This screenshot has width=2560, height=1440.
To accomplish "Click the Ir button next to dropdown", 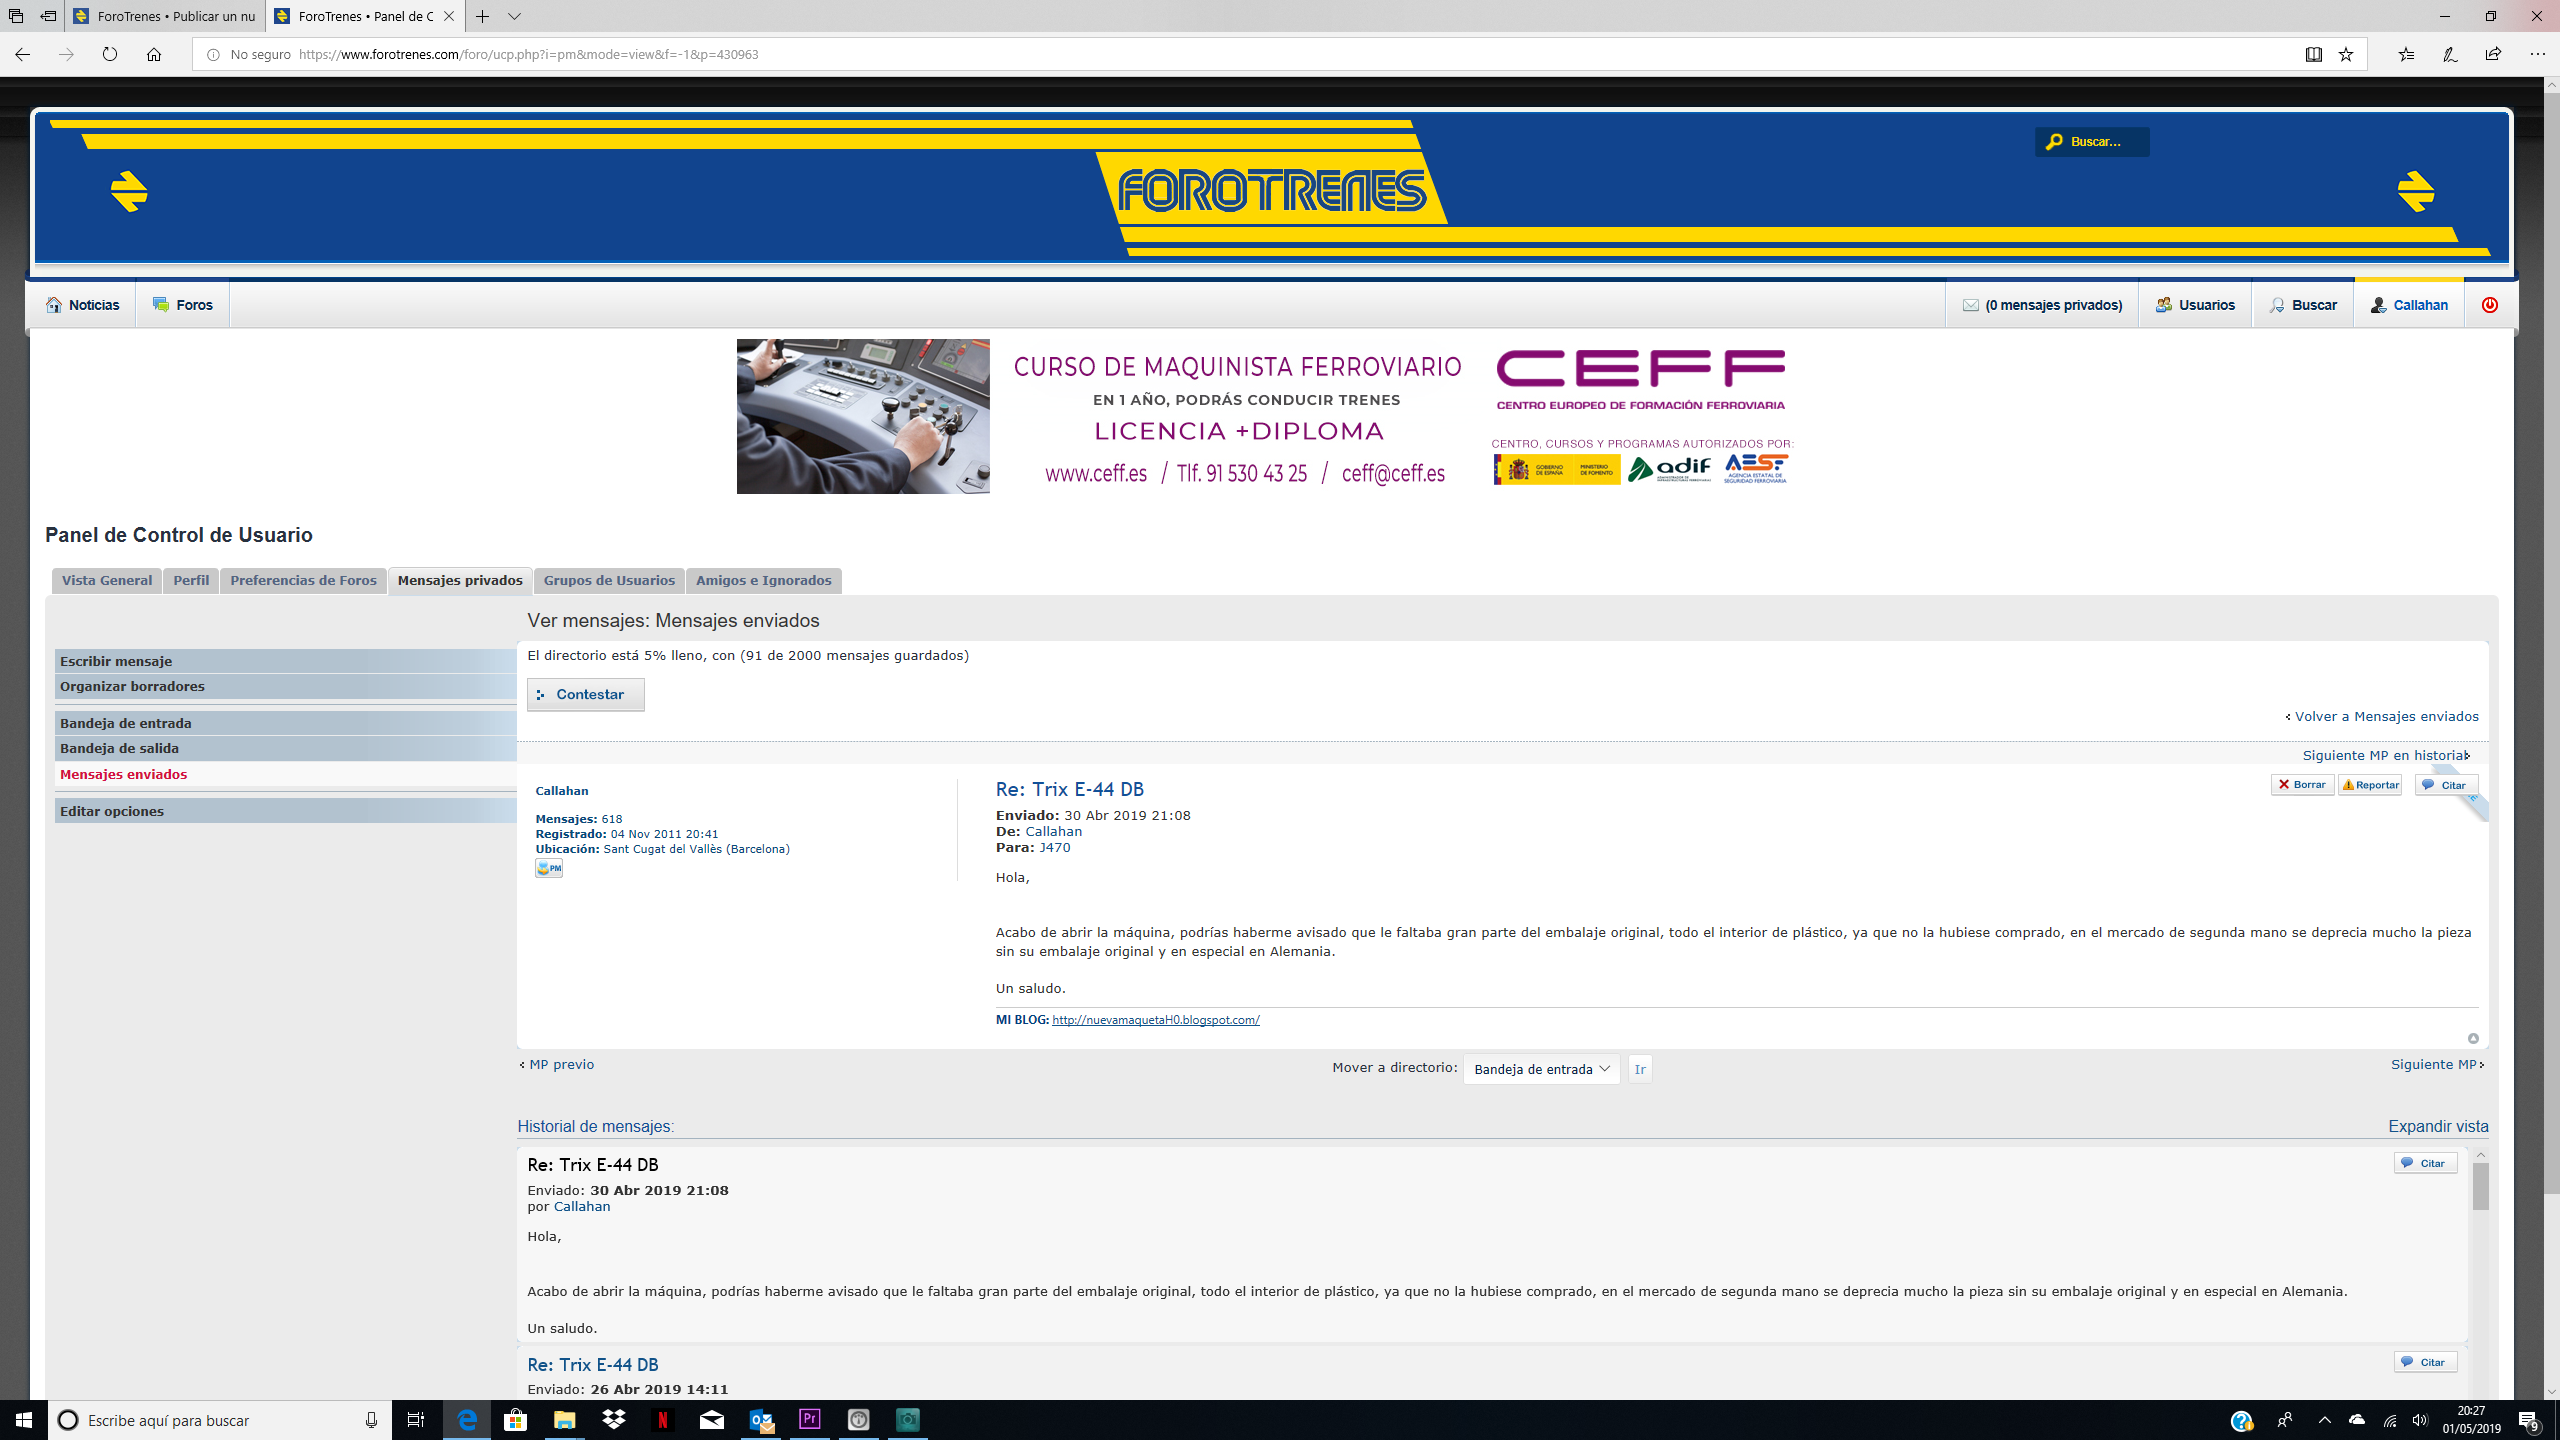I will [1640, 1069].
